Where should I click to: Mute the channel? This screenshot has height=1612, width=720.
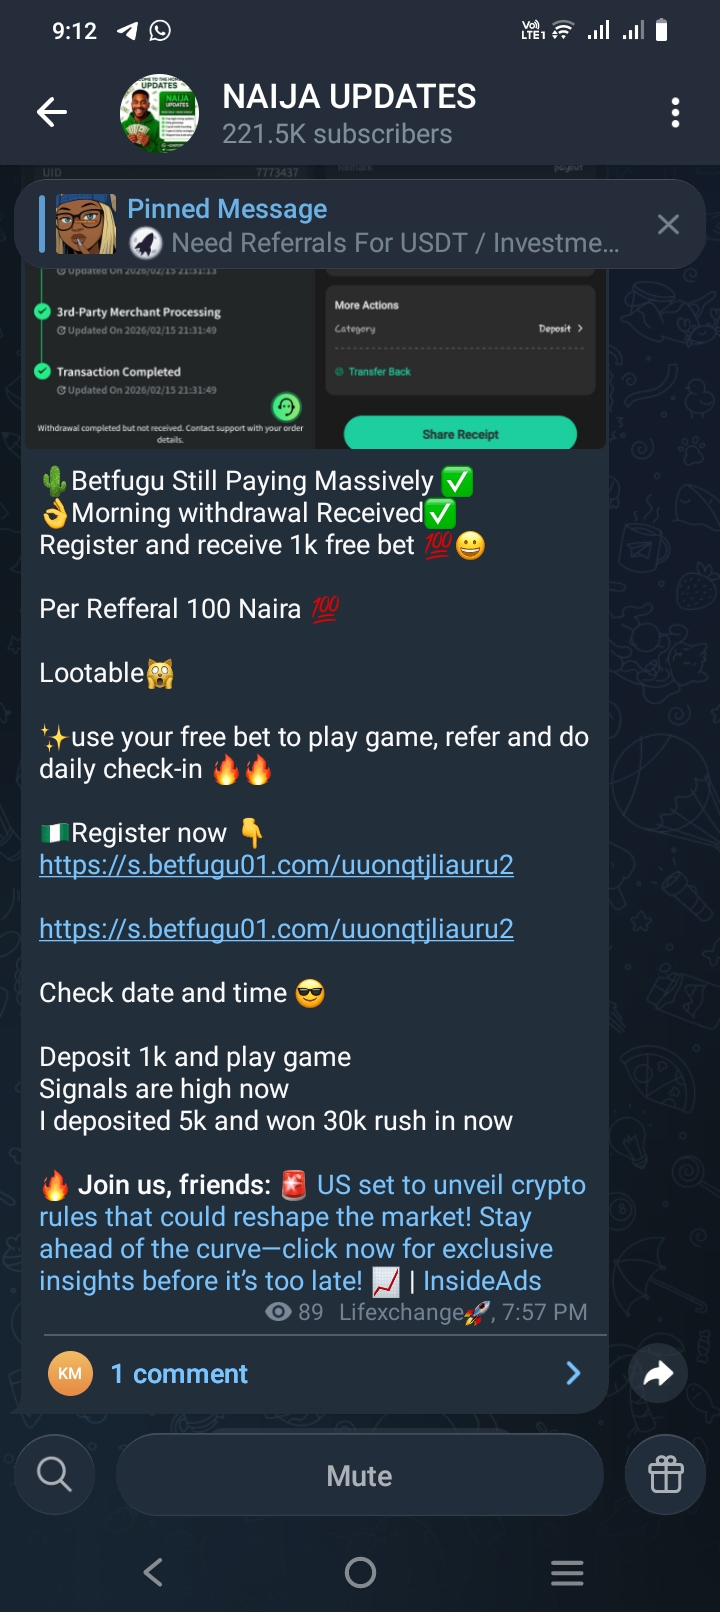click(360, 1475)
